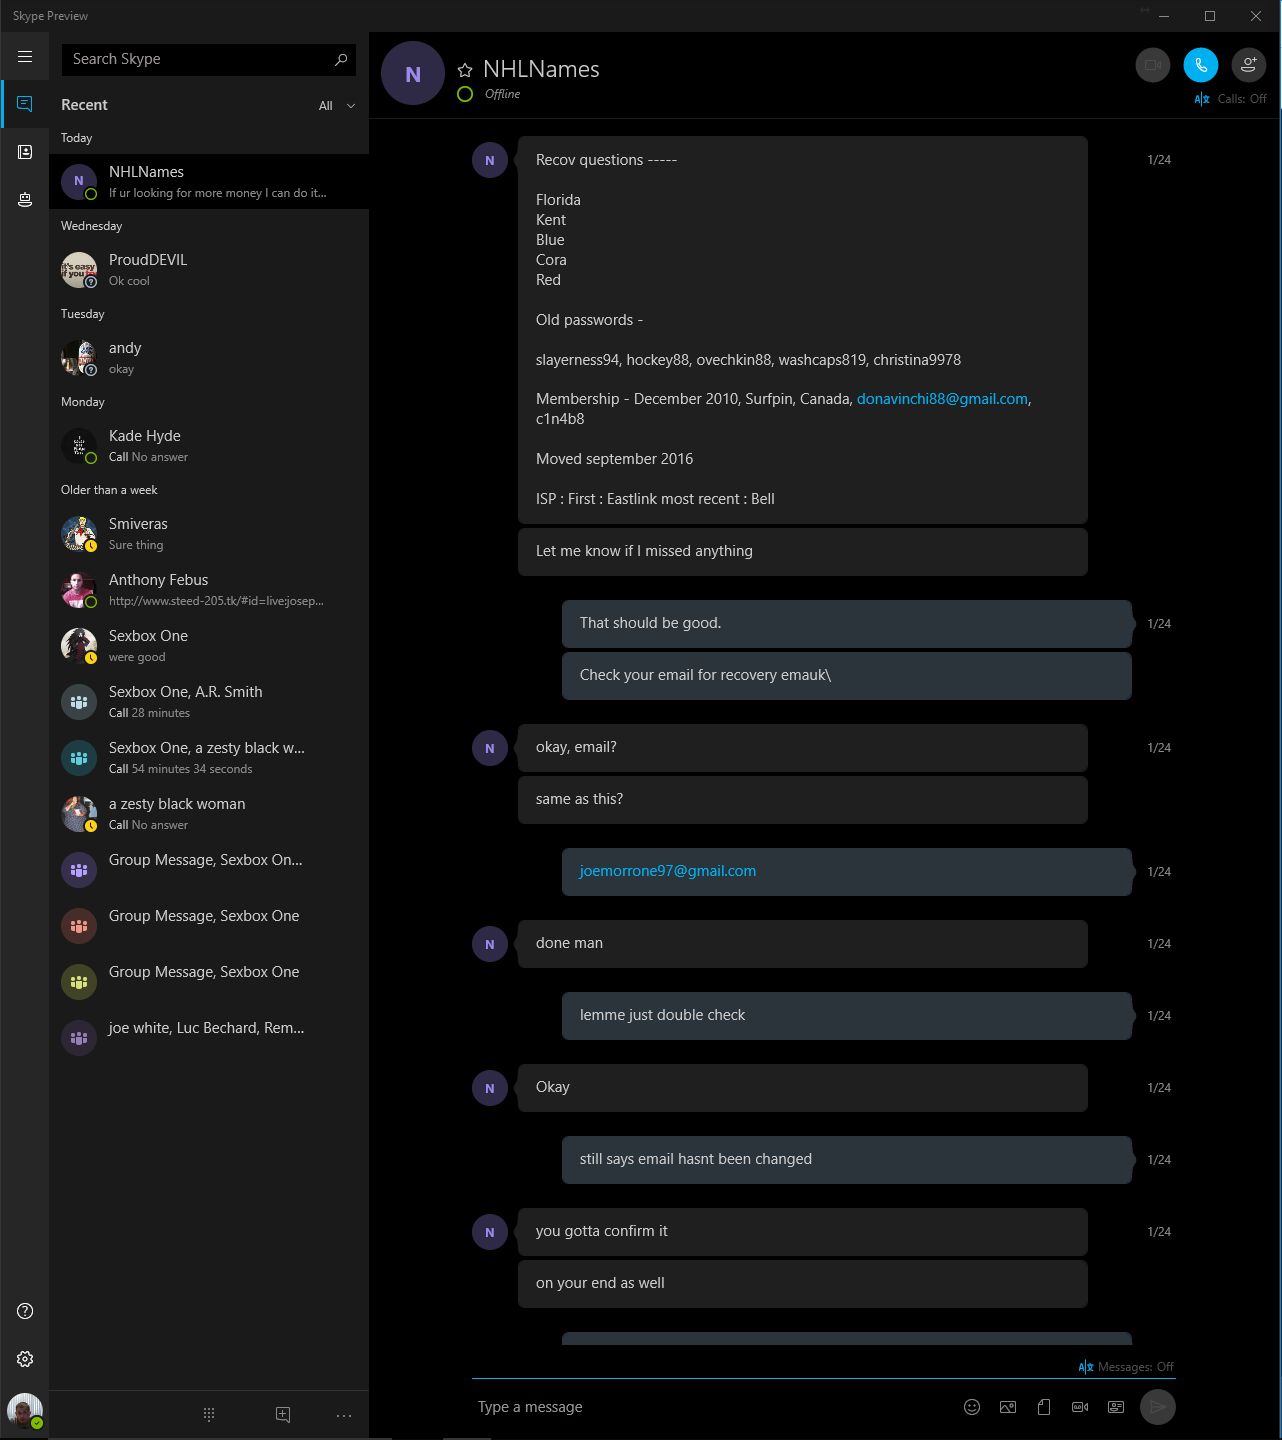Click the 'on your end as well' message

coord(803,1283)
